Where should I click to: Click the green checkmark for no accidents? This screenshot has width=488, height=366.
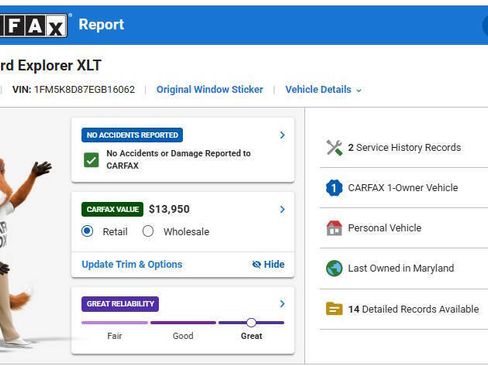click(x=91, y=160)
